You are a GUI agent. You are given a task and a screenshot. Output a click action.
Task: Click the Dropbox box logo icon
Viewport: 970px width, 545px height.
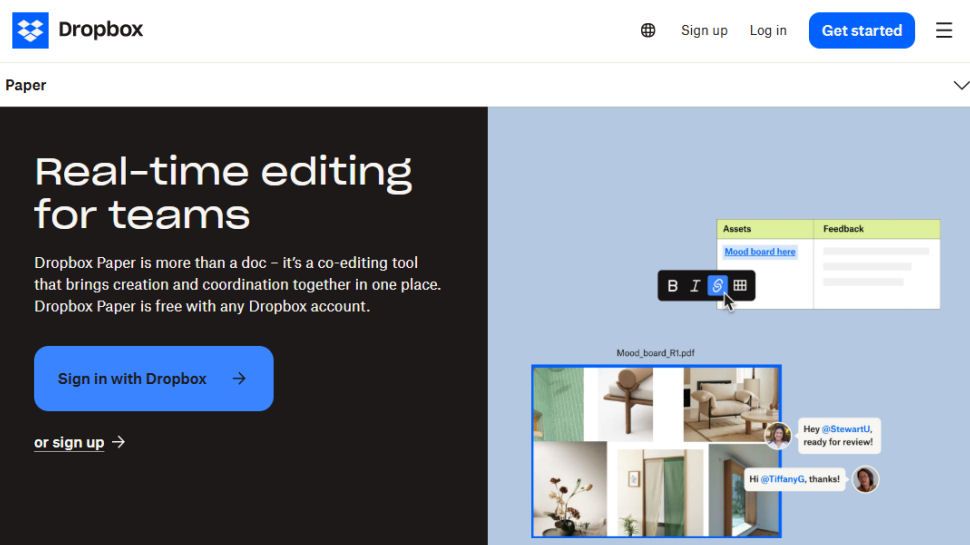pos(31,31)
